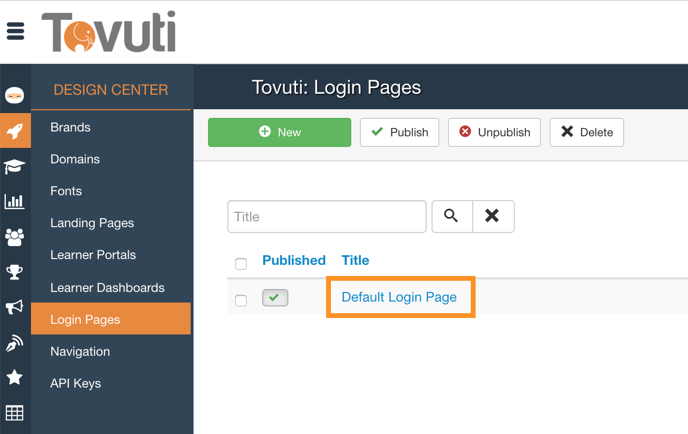Toggle the select-all checkbox in table header
Image resolution: width=688 pixels, height=434 pixels.
click(241, 263)
